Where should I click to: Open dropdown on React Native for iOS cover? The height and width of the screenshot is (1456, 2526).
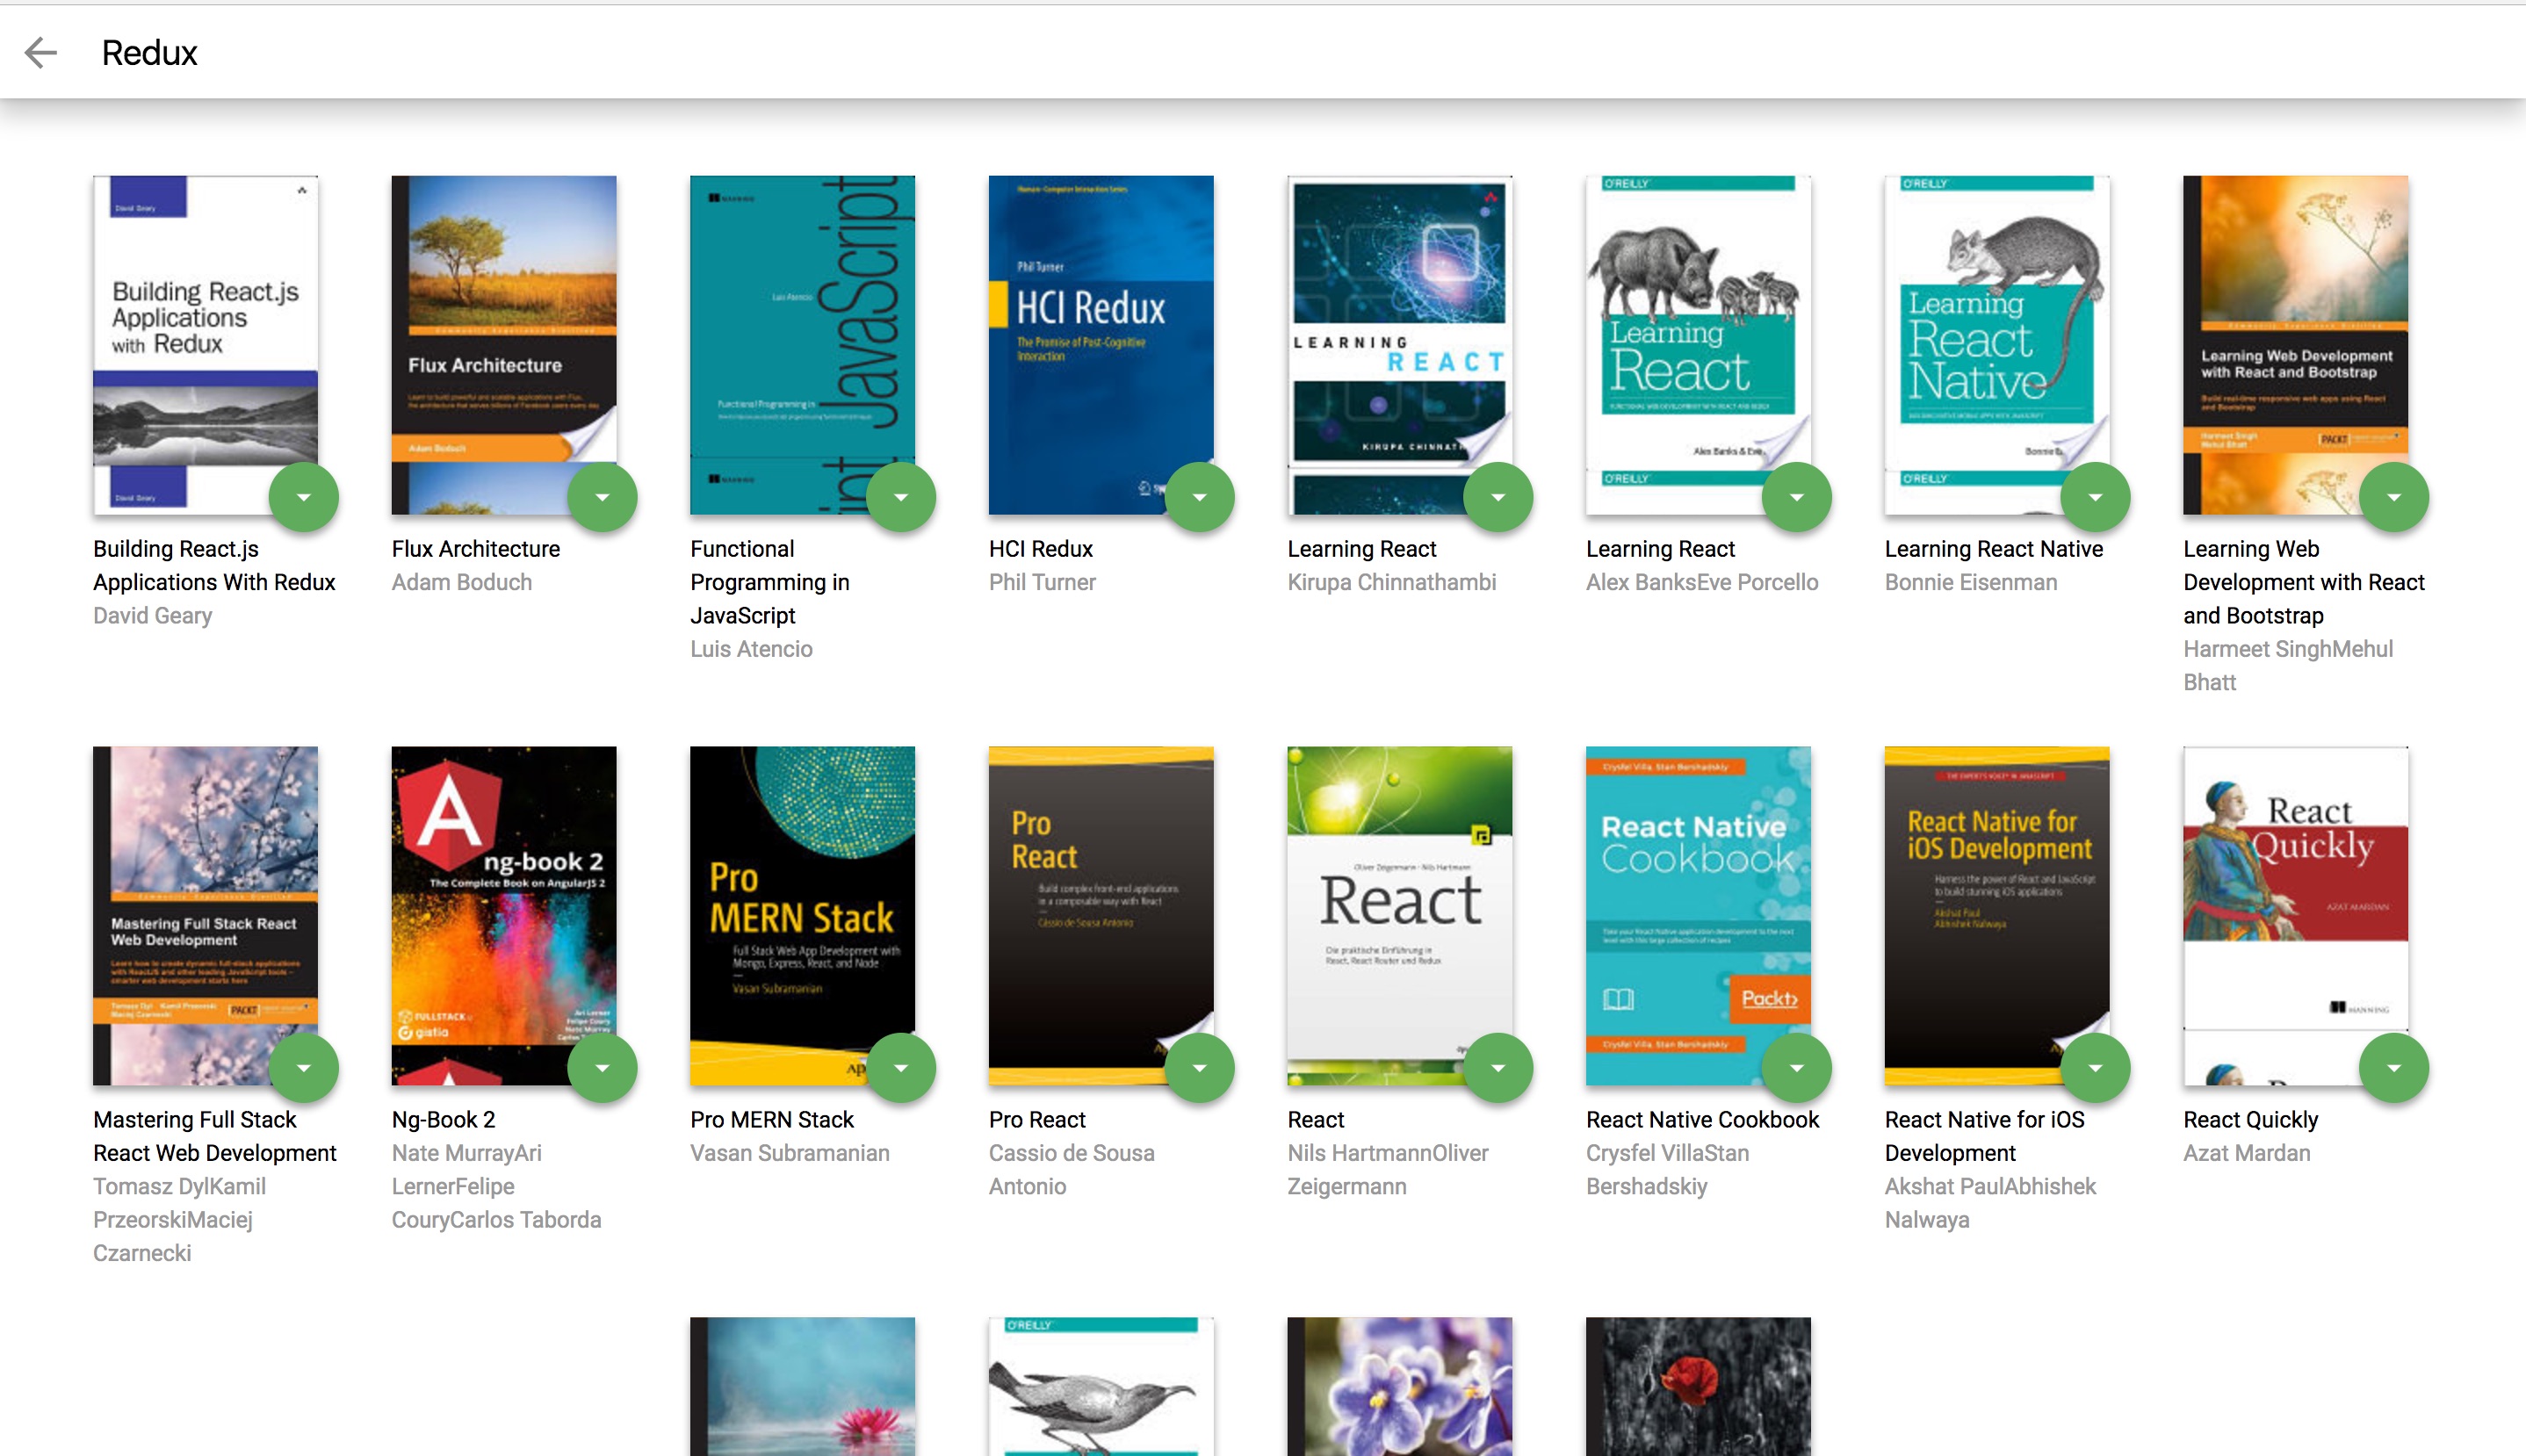2095,1068
